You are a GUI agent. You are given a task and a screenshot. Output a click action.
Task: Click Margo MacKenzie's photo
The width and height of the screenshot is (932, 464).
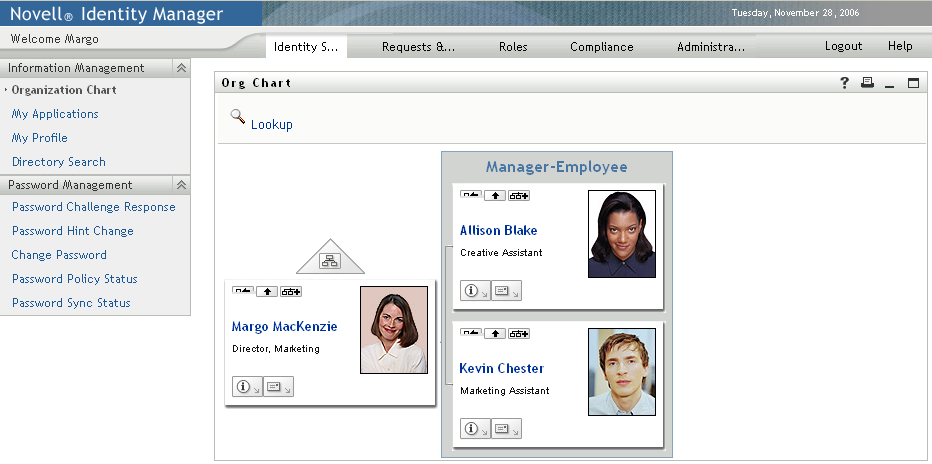coord(394,330)
